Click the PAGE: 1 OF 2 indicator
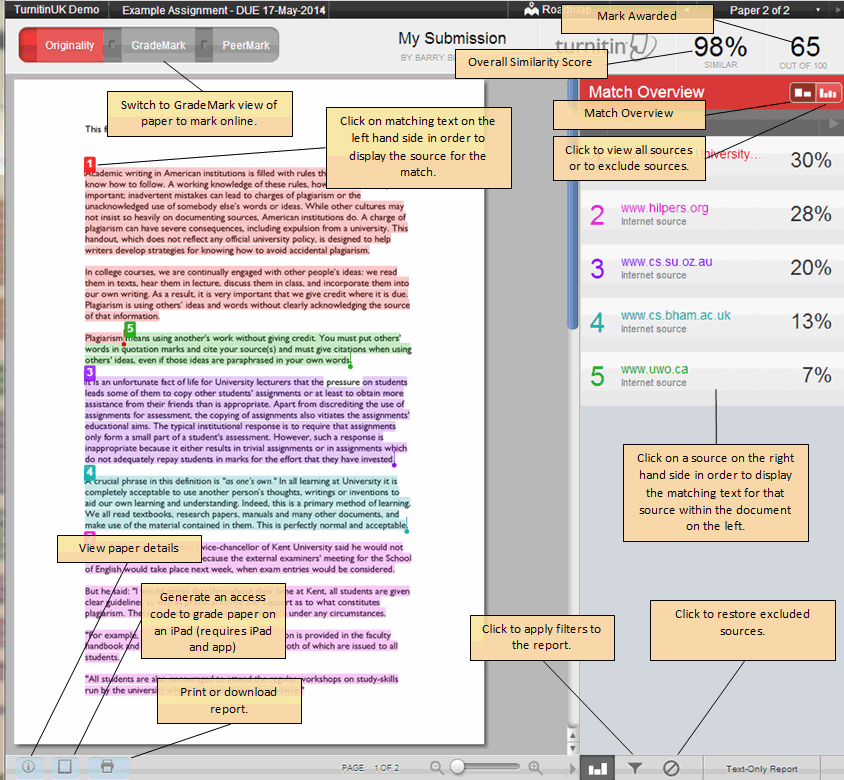 click(370, 768)
